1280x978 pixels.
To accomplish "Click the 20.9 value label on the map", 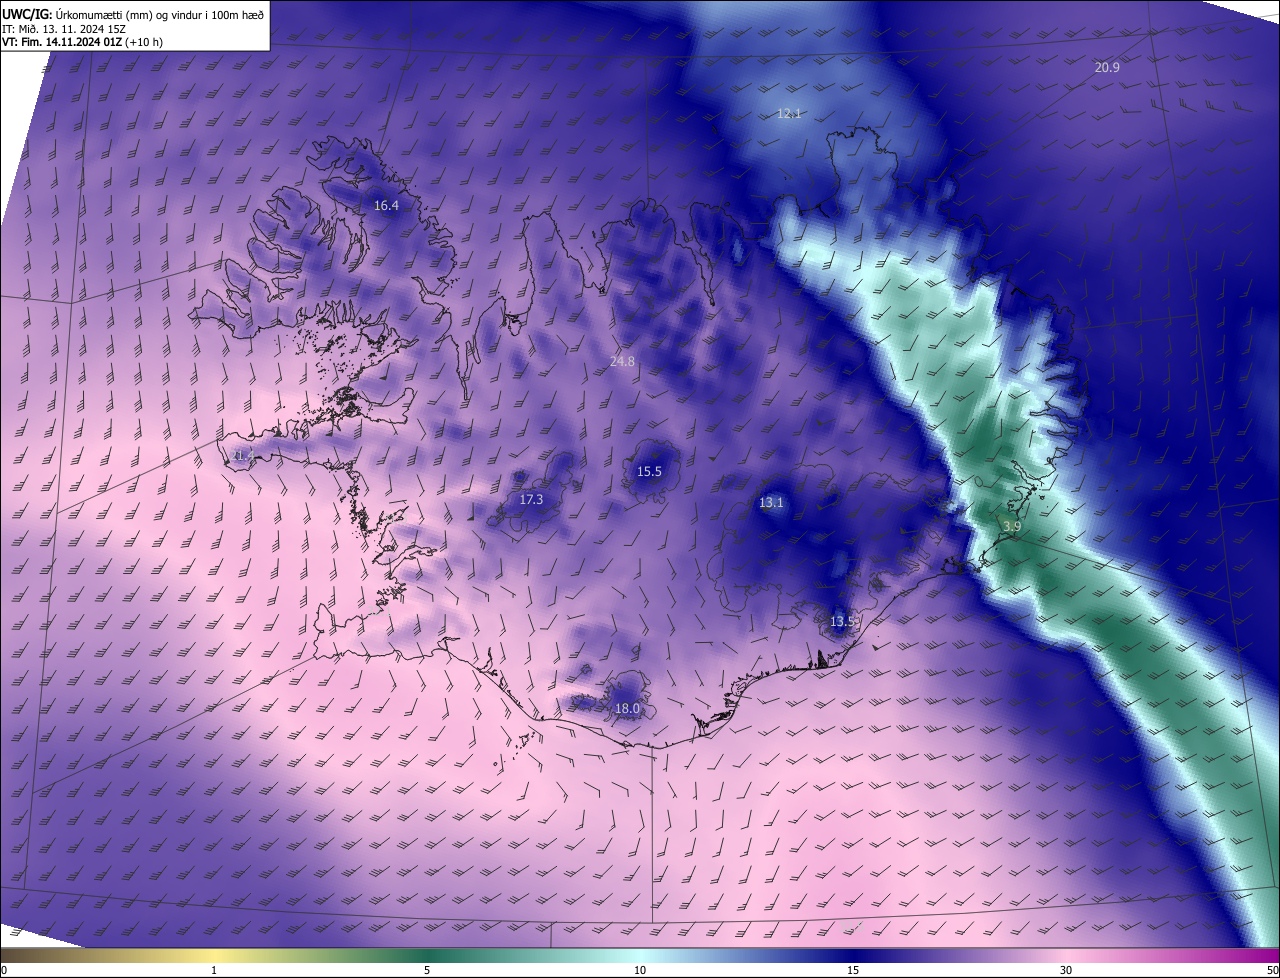I will tap(1107, 67).
